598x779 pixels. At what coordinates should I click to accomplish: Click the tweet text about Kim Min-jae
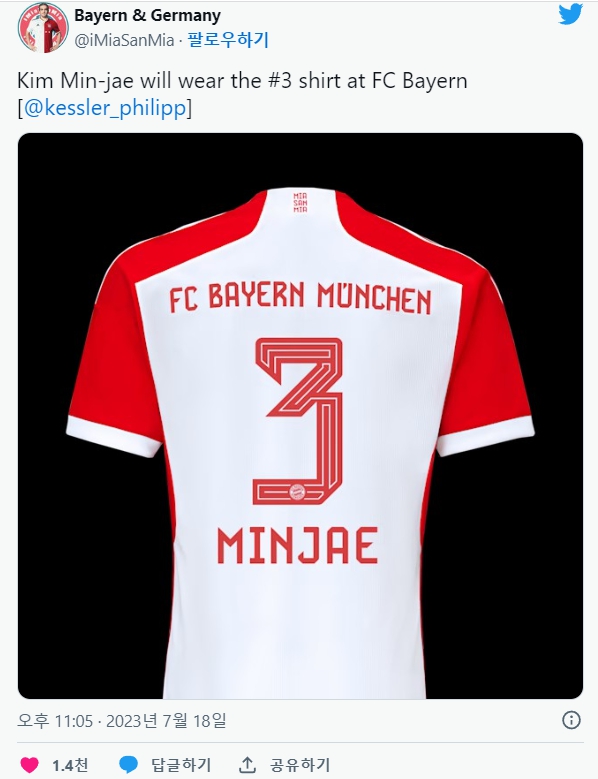242,80
